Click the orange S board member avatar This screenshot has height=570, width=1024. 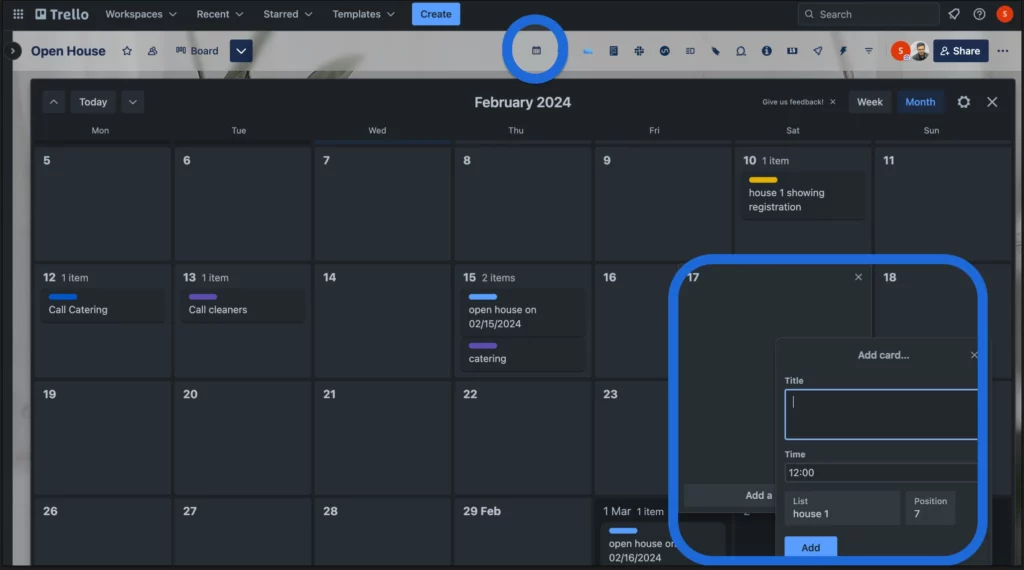(x=901, y=51)
